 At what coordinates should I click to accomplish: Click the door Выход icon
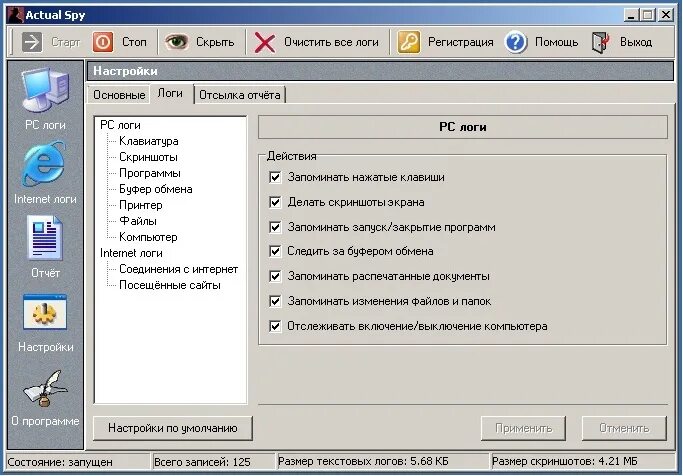601,42
